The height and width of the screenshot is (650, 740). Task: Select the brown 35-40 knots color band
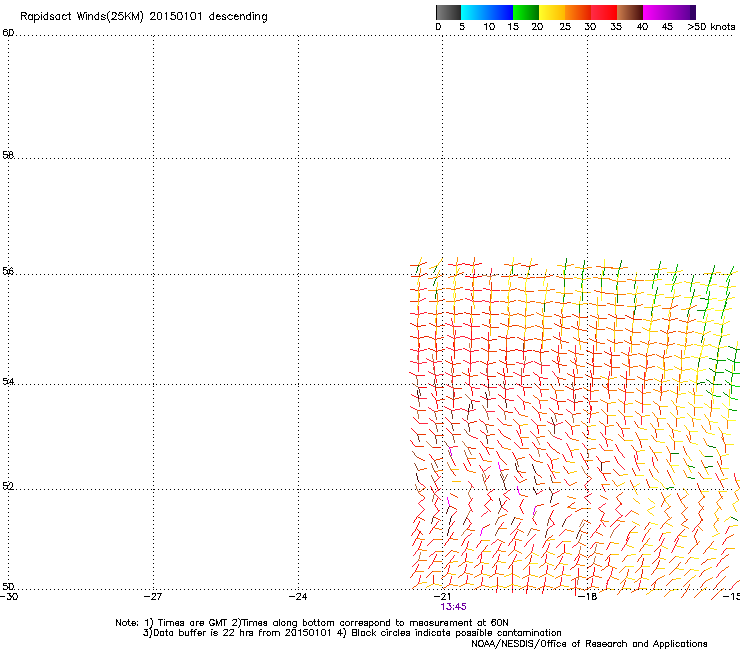pyautogui.click(x=630, y=12)
